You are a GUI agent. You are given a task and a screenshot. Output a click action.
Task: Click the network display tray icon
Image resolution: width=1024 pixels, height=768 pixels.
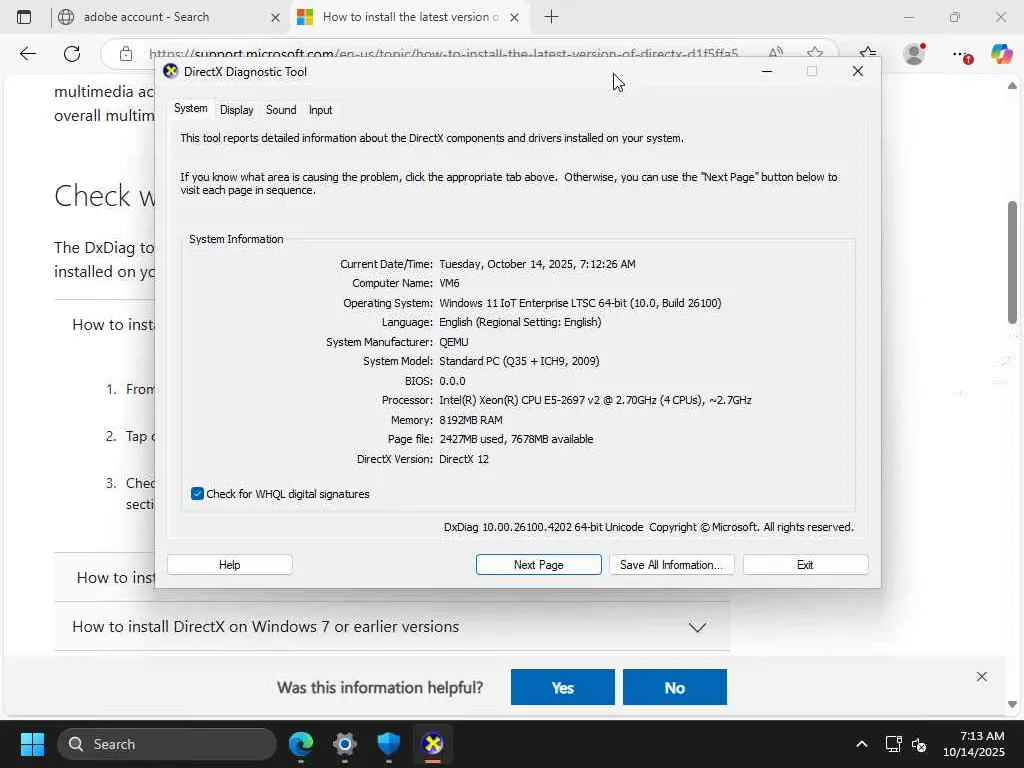(x=893, y=744)
